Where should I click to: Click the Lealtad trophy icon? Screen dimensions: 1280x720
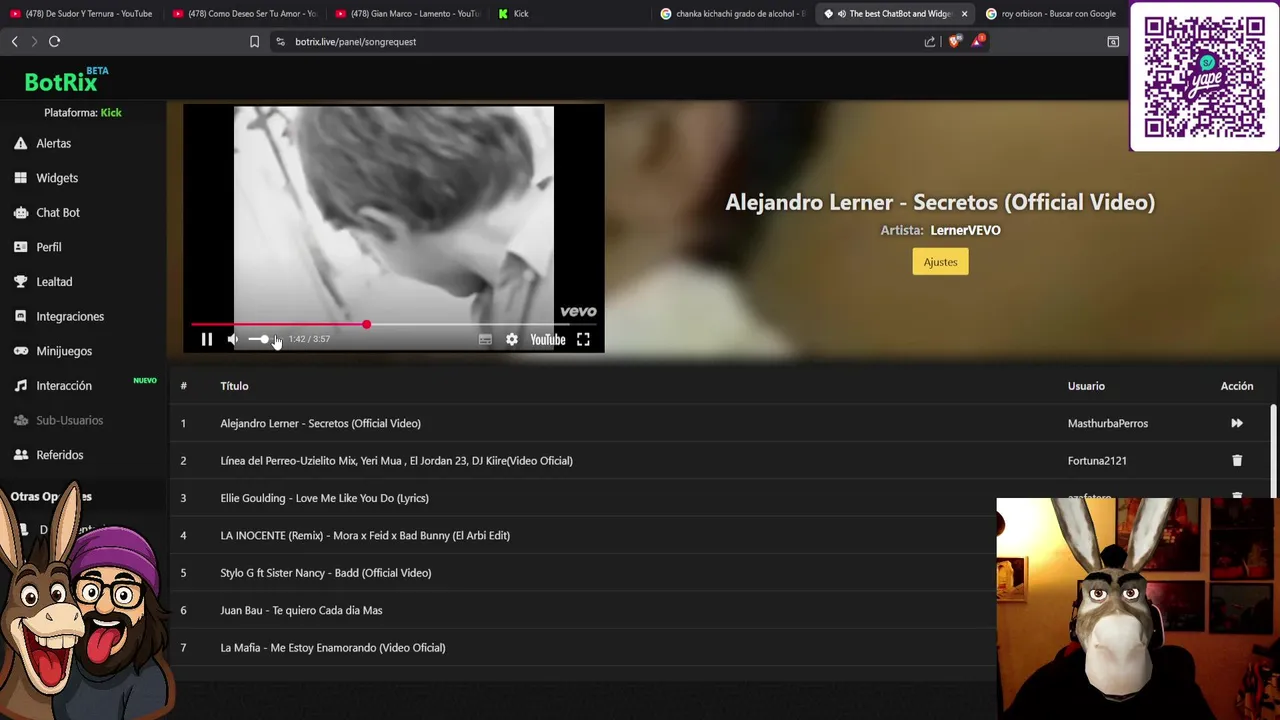coord(20,282)
